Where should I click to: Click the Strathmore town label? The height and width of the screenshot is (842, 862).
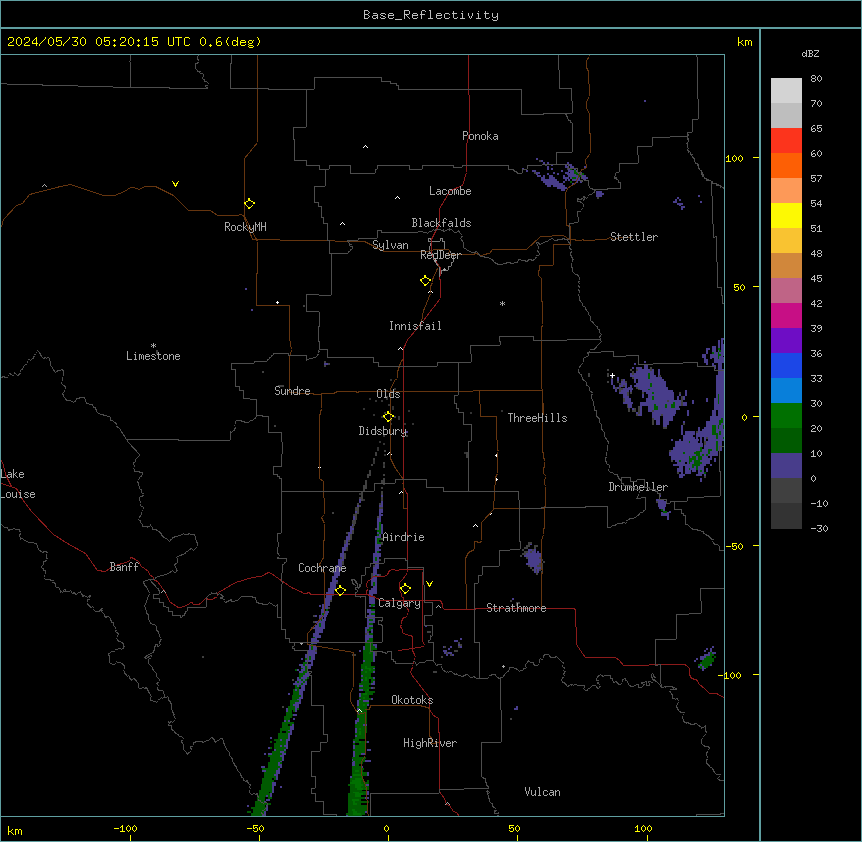tap(516, 608)
